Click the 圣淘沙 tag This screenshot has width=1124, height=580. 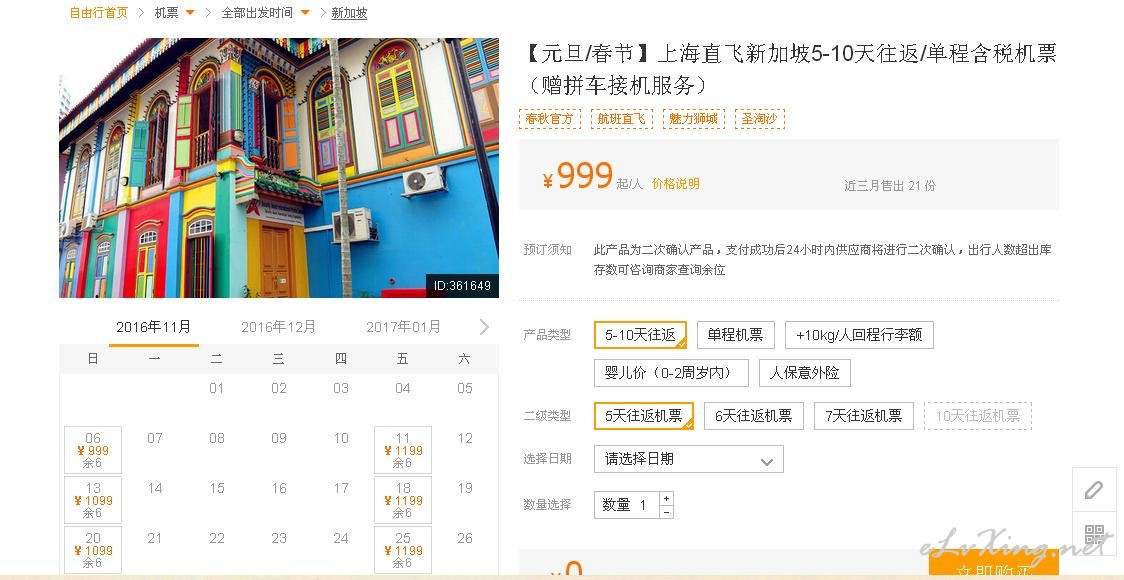[759, 119]
